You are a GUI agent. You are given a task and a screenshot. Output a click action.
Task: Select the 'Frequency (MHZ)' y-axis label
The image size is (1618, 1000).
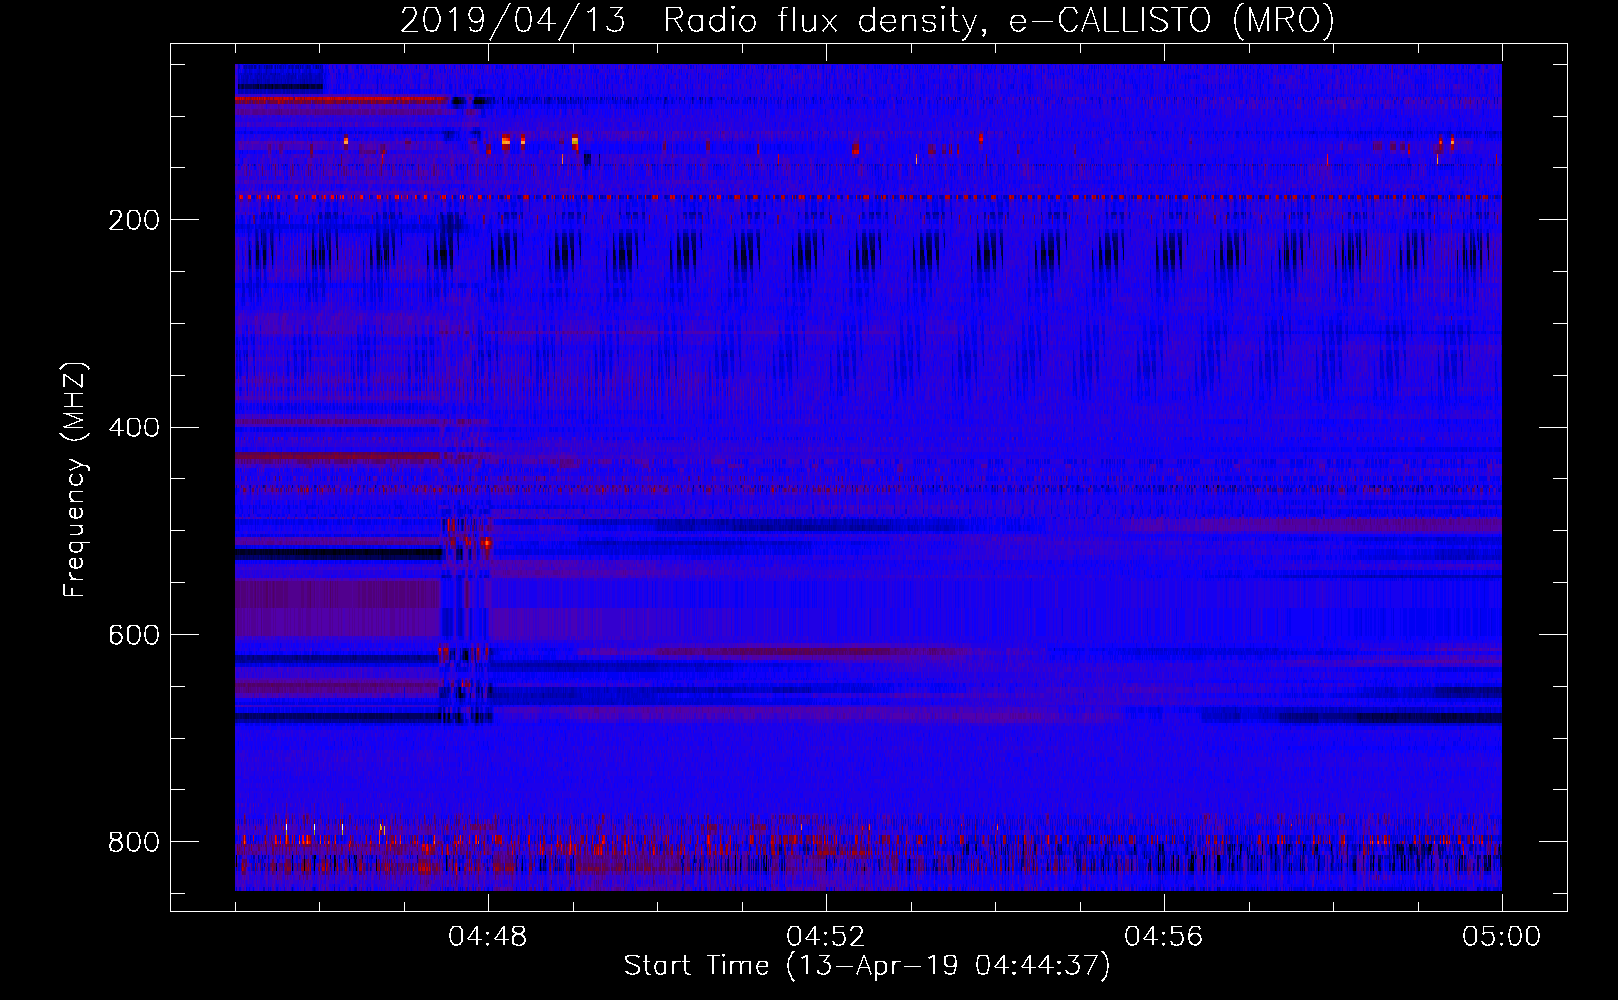pyautogui.click(x=75, y=480)
